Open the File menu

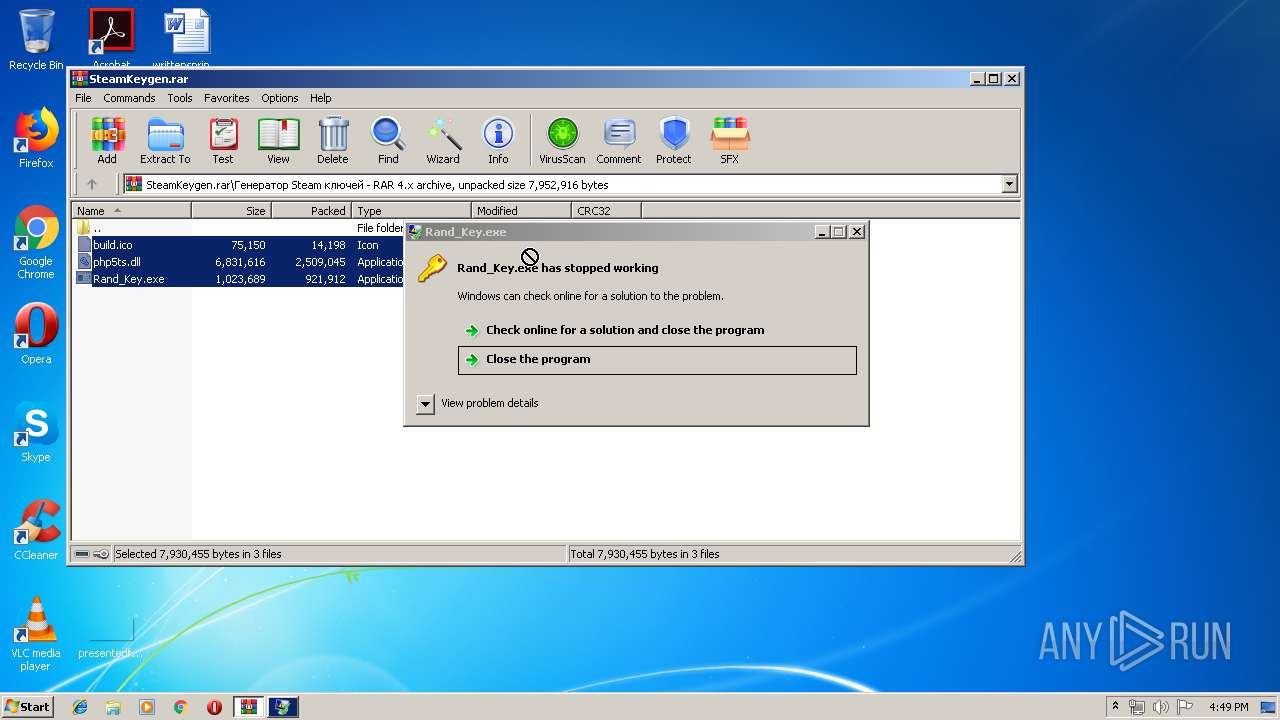(83, 98)
